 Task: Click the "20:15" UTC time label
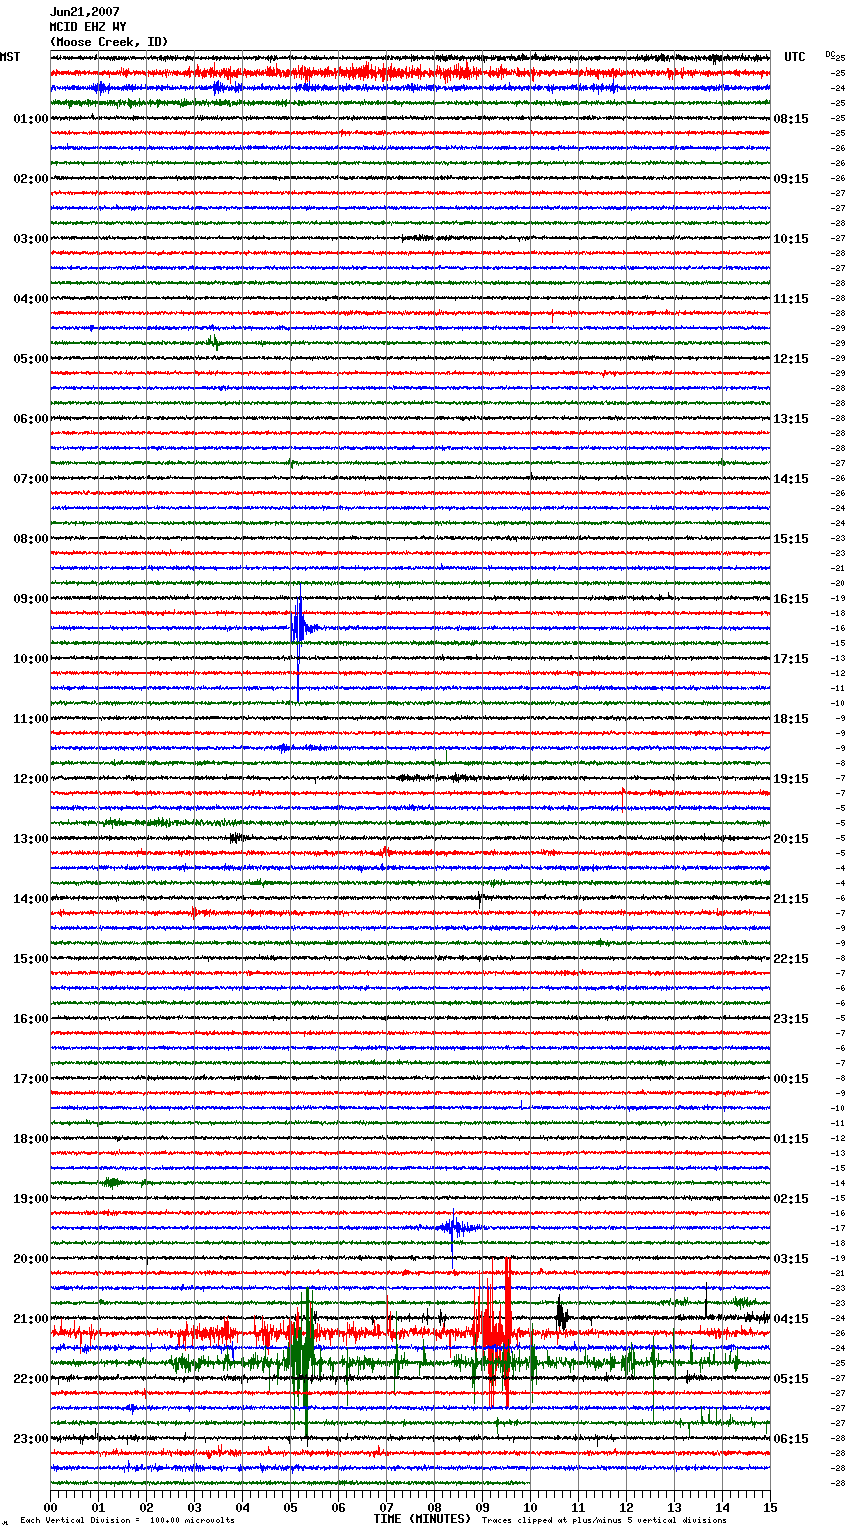(791, 839)
